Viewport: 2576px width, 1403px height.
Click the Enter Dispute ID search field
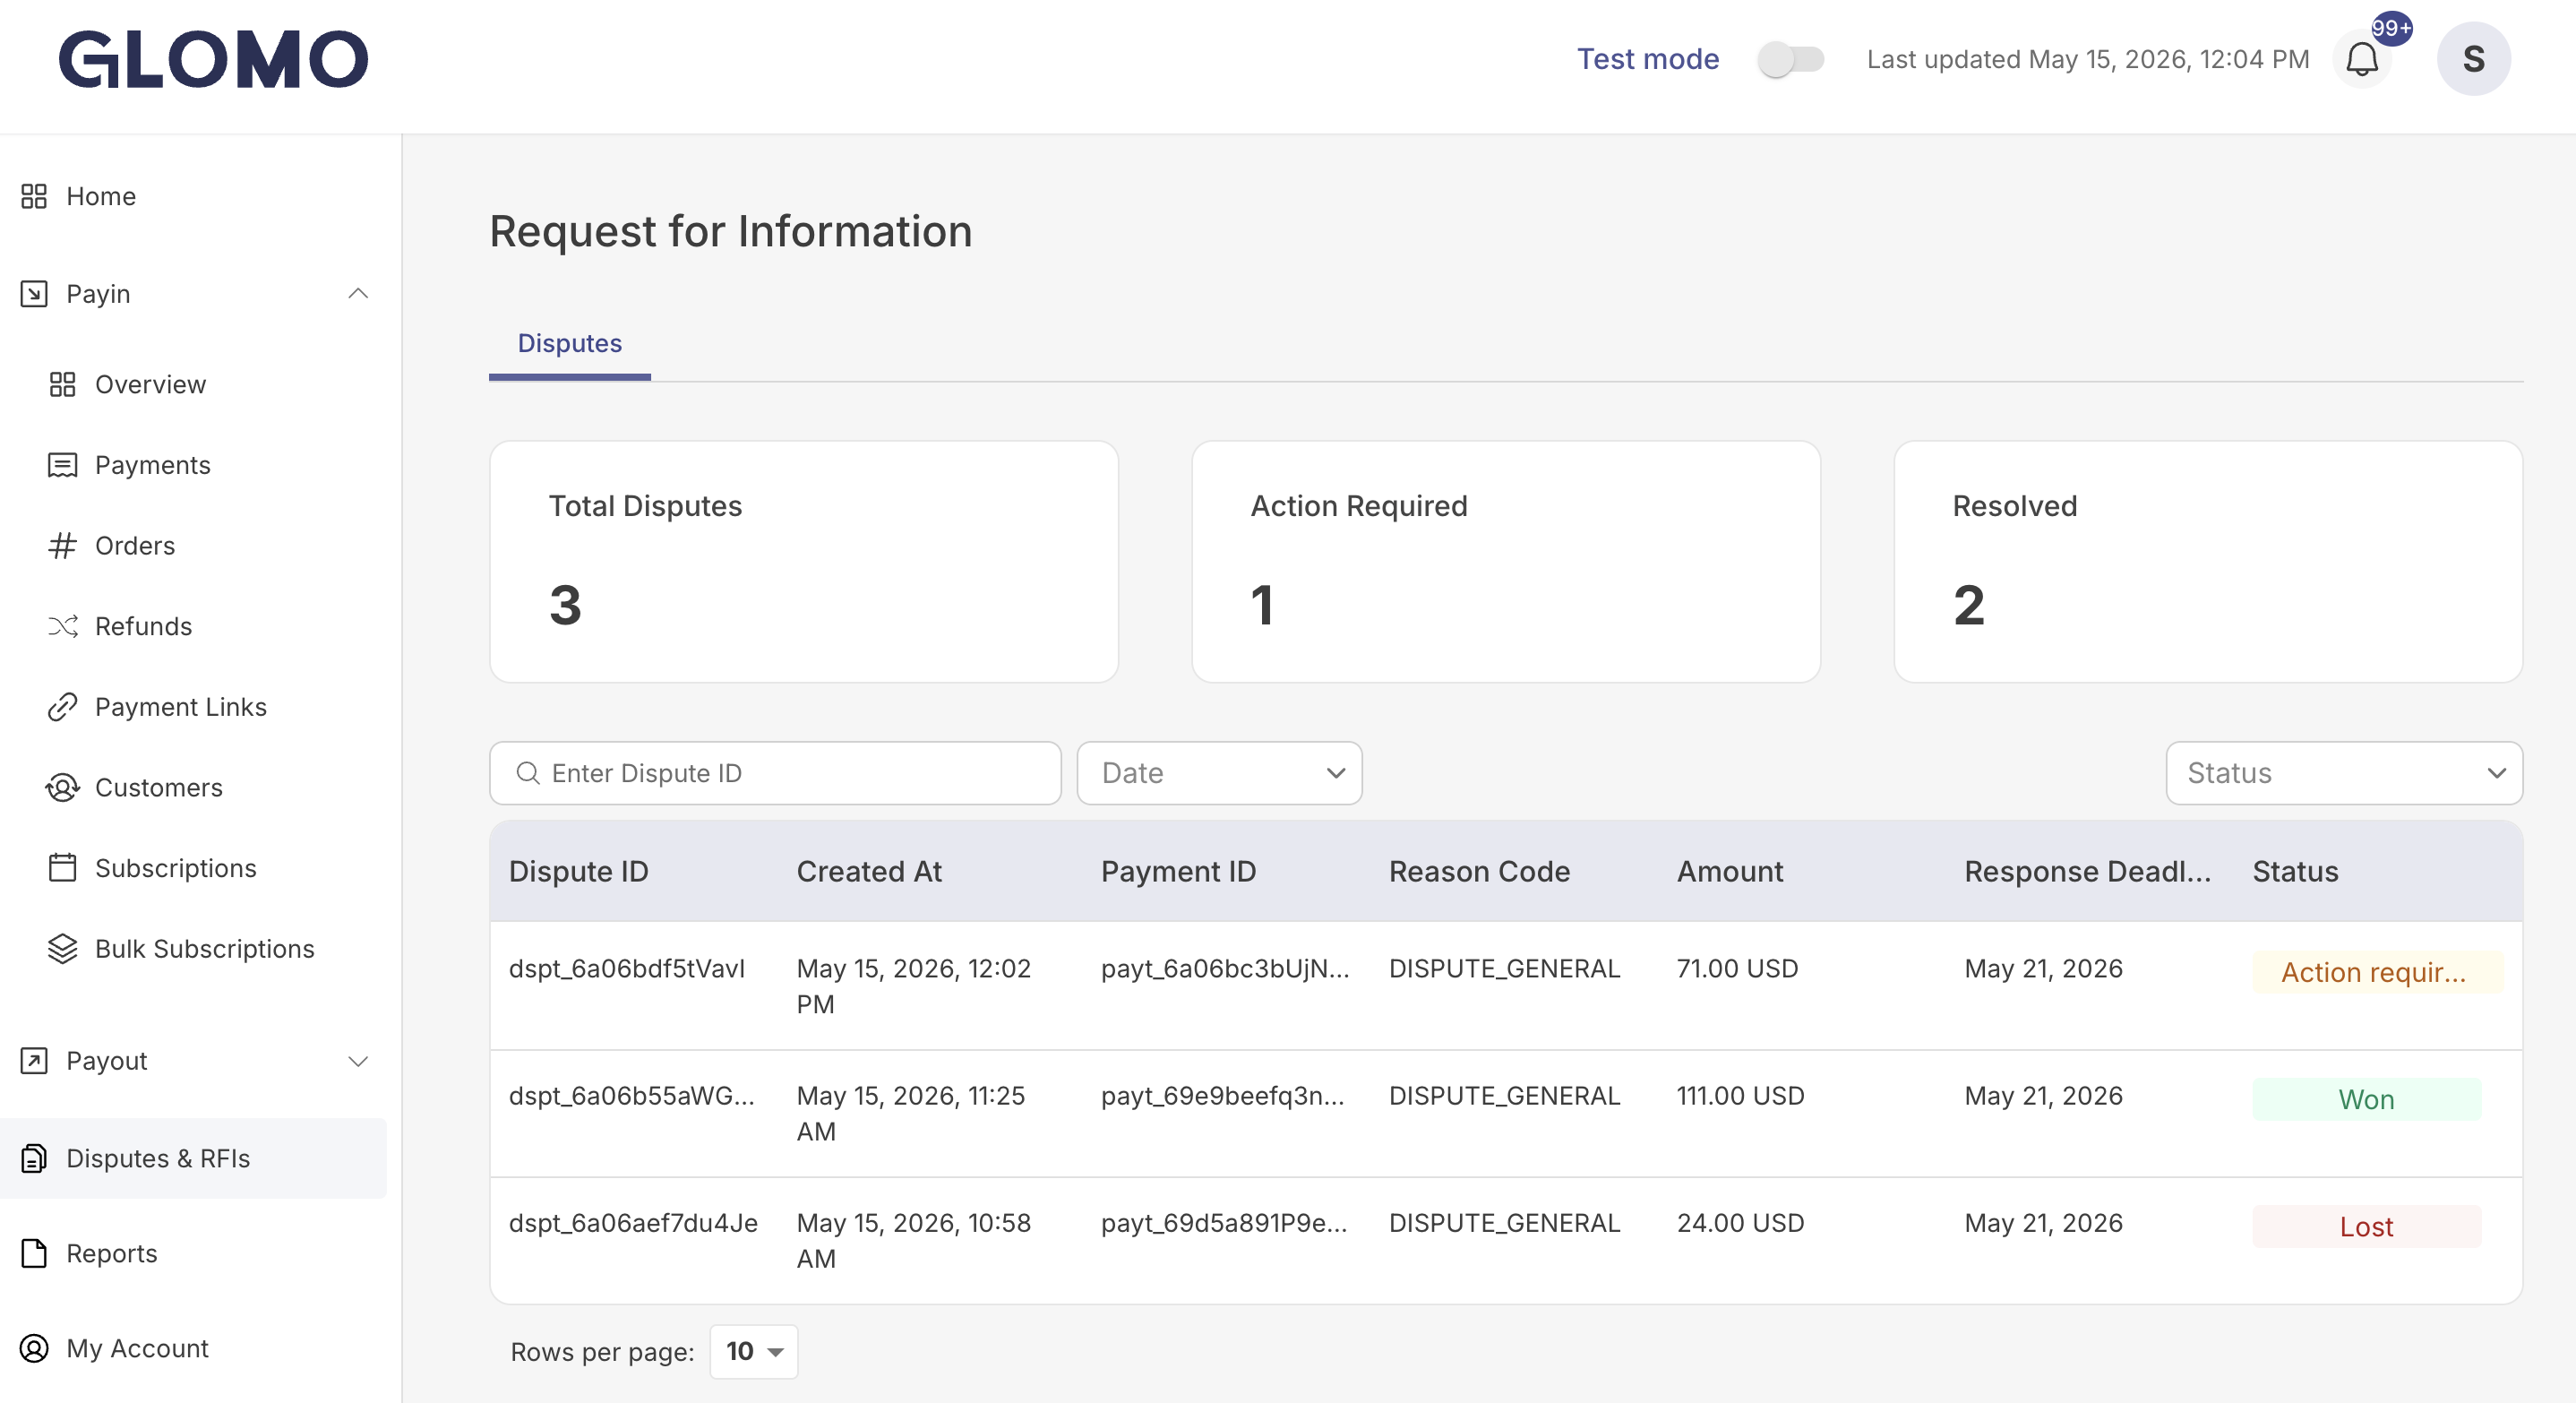(775, 773)
